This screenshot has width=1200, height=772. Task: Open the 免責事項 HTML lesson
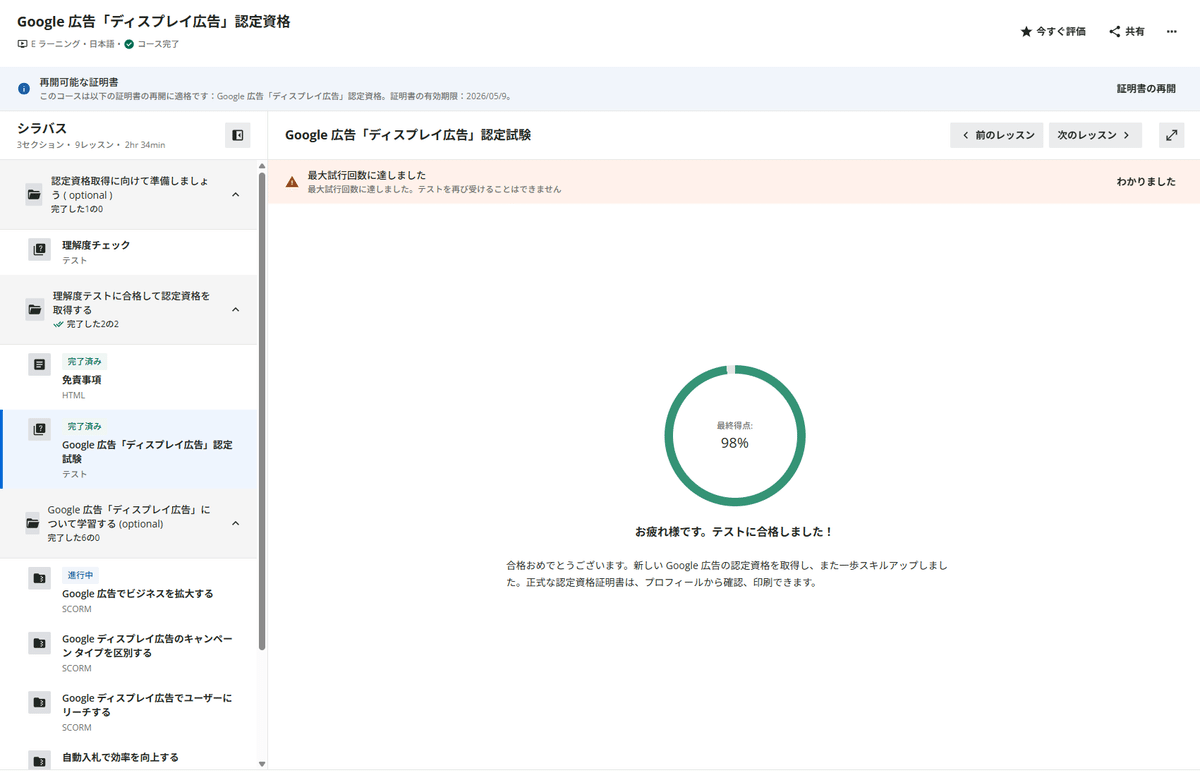pyautogui.click(x=128, y=377)
